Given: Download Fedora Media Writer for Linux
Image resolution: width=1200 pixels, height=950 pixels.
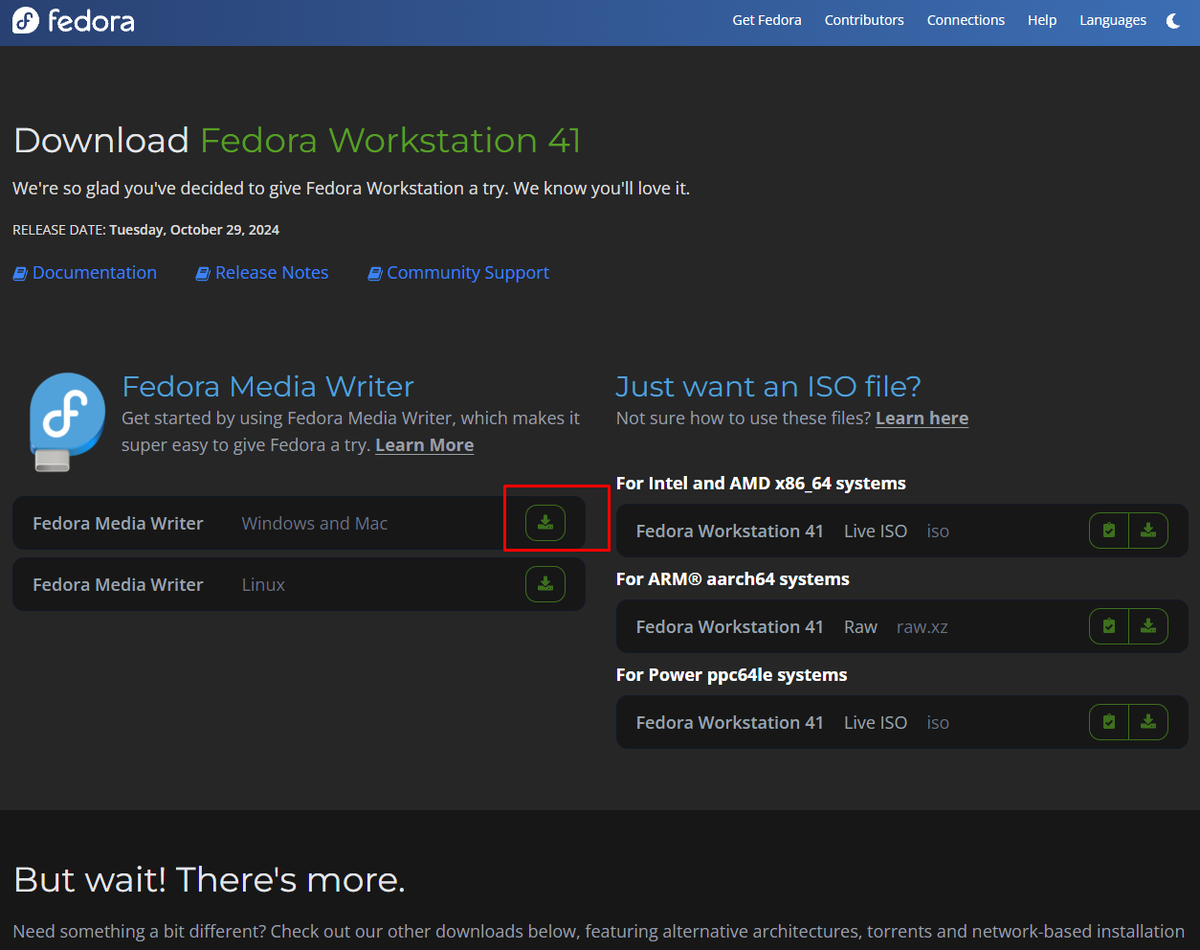Looking at the screenshot, I should 545,584.
